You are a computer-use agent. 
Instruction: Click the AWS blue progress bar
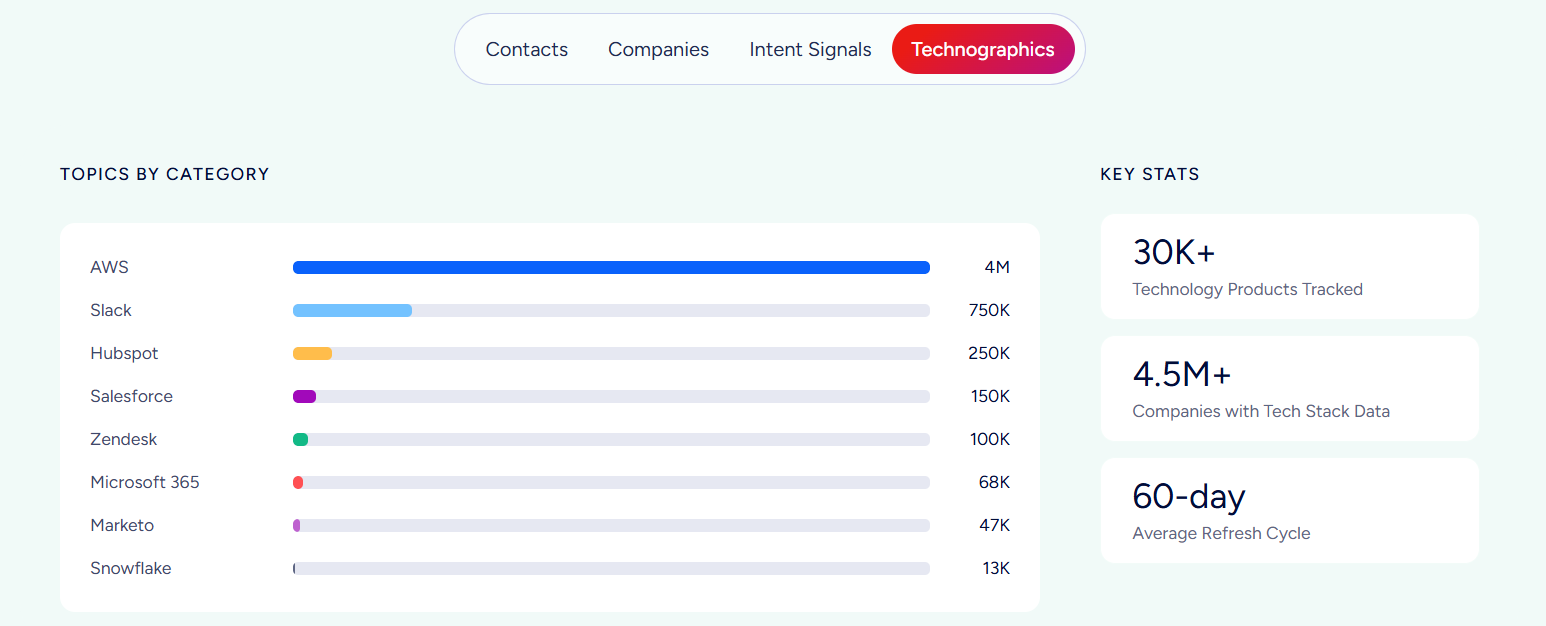click(x=611, y=267)
